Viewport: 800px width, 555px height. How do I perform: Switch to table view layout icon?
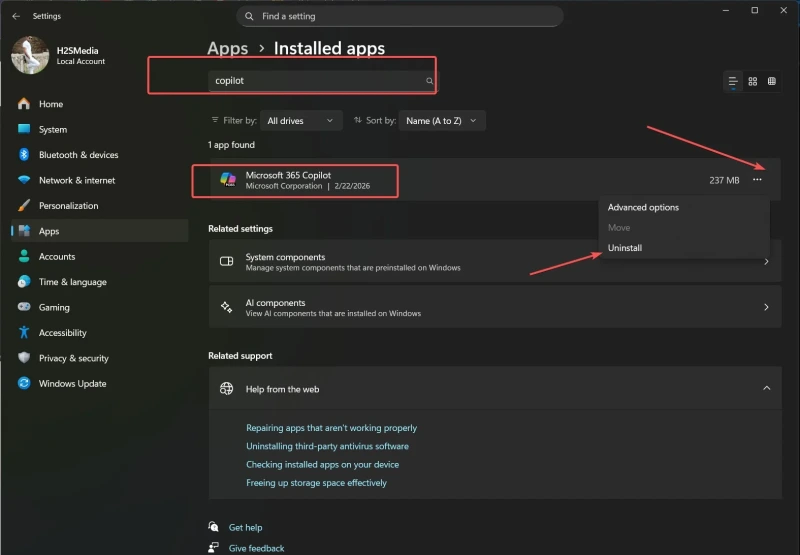point(772,81)
